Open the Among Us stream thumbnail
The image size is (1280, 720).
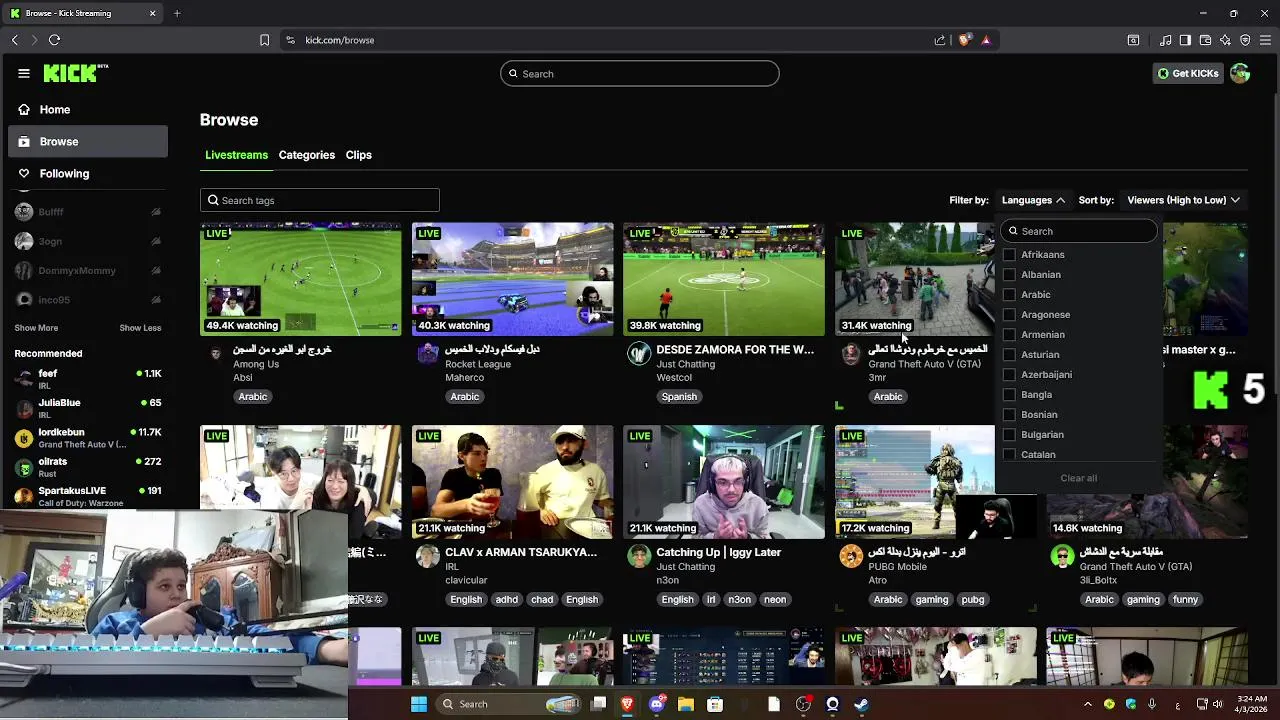[x=301, y=279]
